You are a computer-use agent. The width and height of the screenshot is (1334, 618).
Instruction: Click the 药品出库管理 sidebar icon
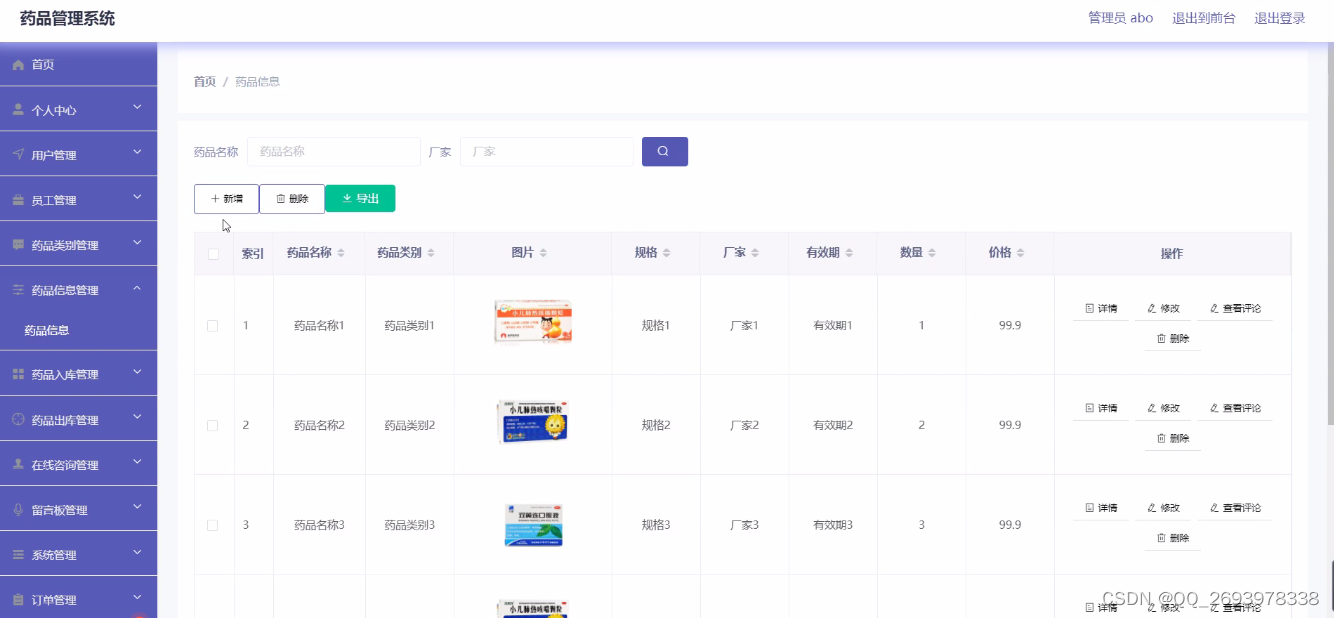18,418
